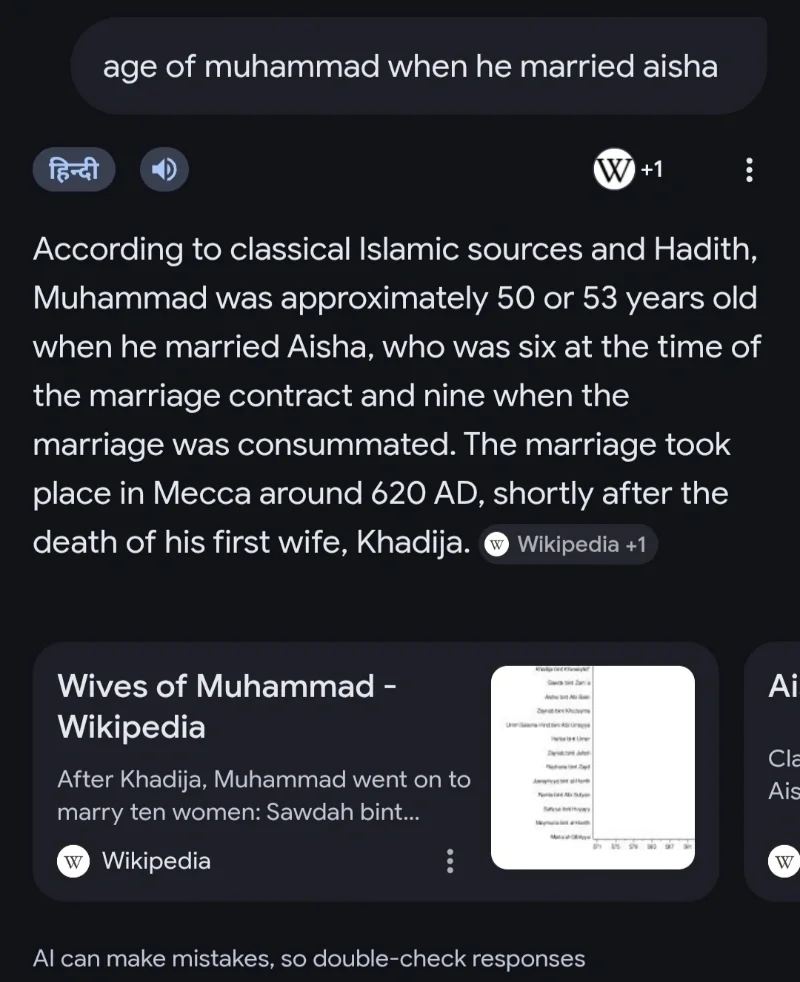Tap the search query bubble to edit
This screenshot has height=982, width=800.
[410, 67]
